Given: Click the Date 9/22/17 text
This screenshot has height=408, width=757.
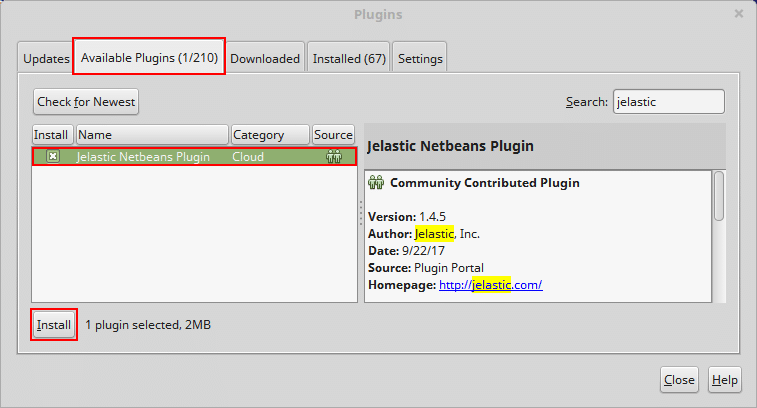Looking at the screenshot, I should point(407,251).
